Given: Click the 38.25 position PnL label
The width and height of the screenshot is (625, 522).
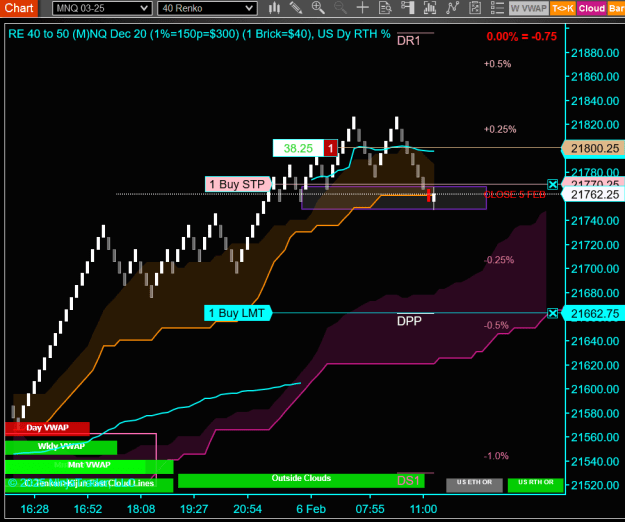Looking at the screenshot, I should (298, 149).
